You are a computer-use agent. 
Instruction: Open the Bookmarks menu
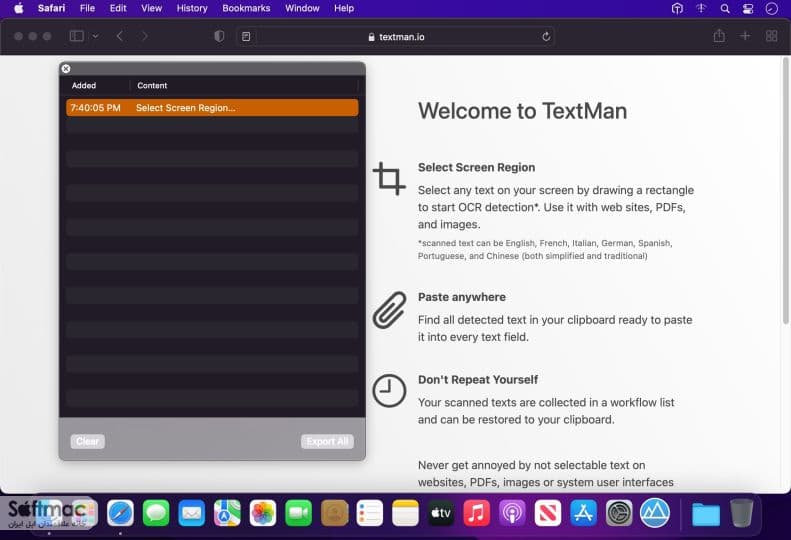[246, 8]
